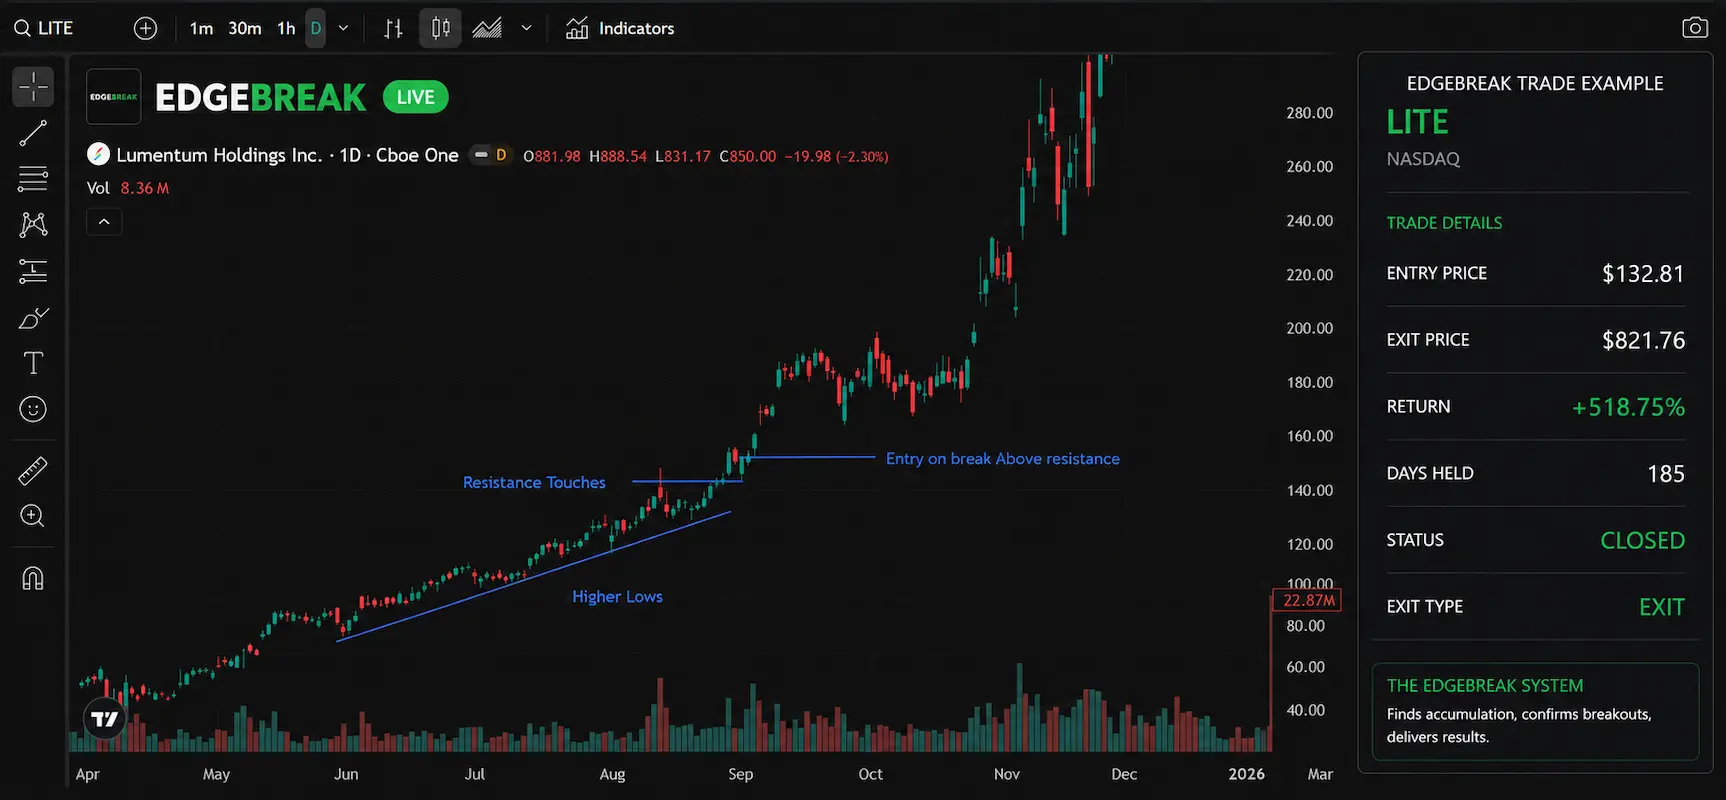Image resolution: width=1726 pixels, height=800 pixels.
Task: Select the candlestick chart style icon
Action: 440,28
